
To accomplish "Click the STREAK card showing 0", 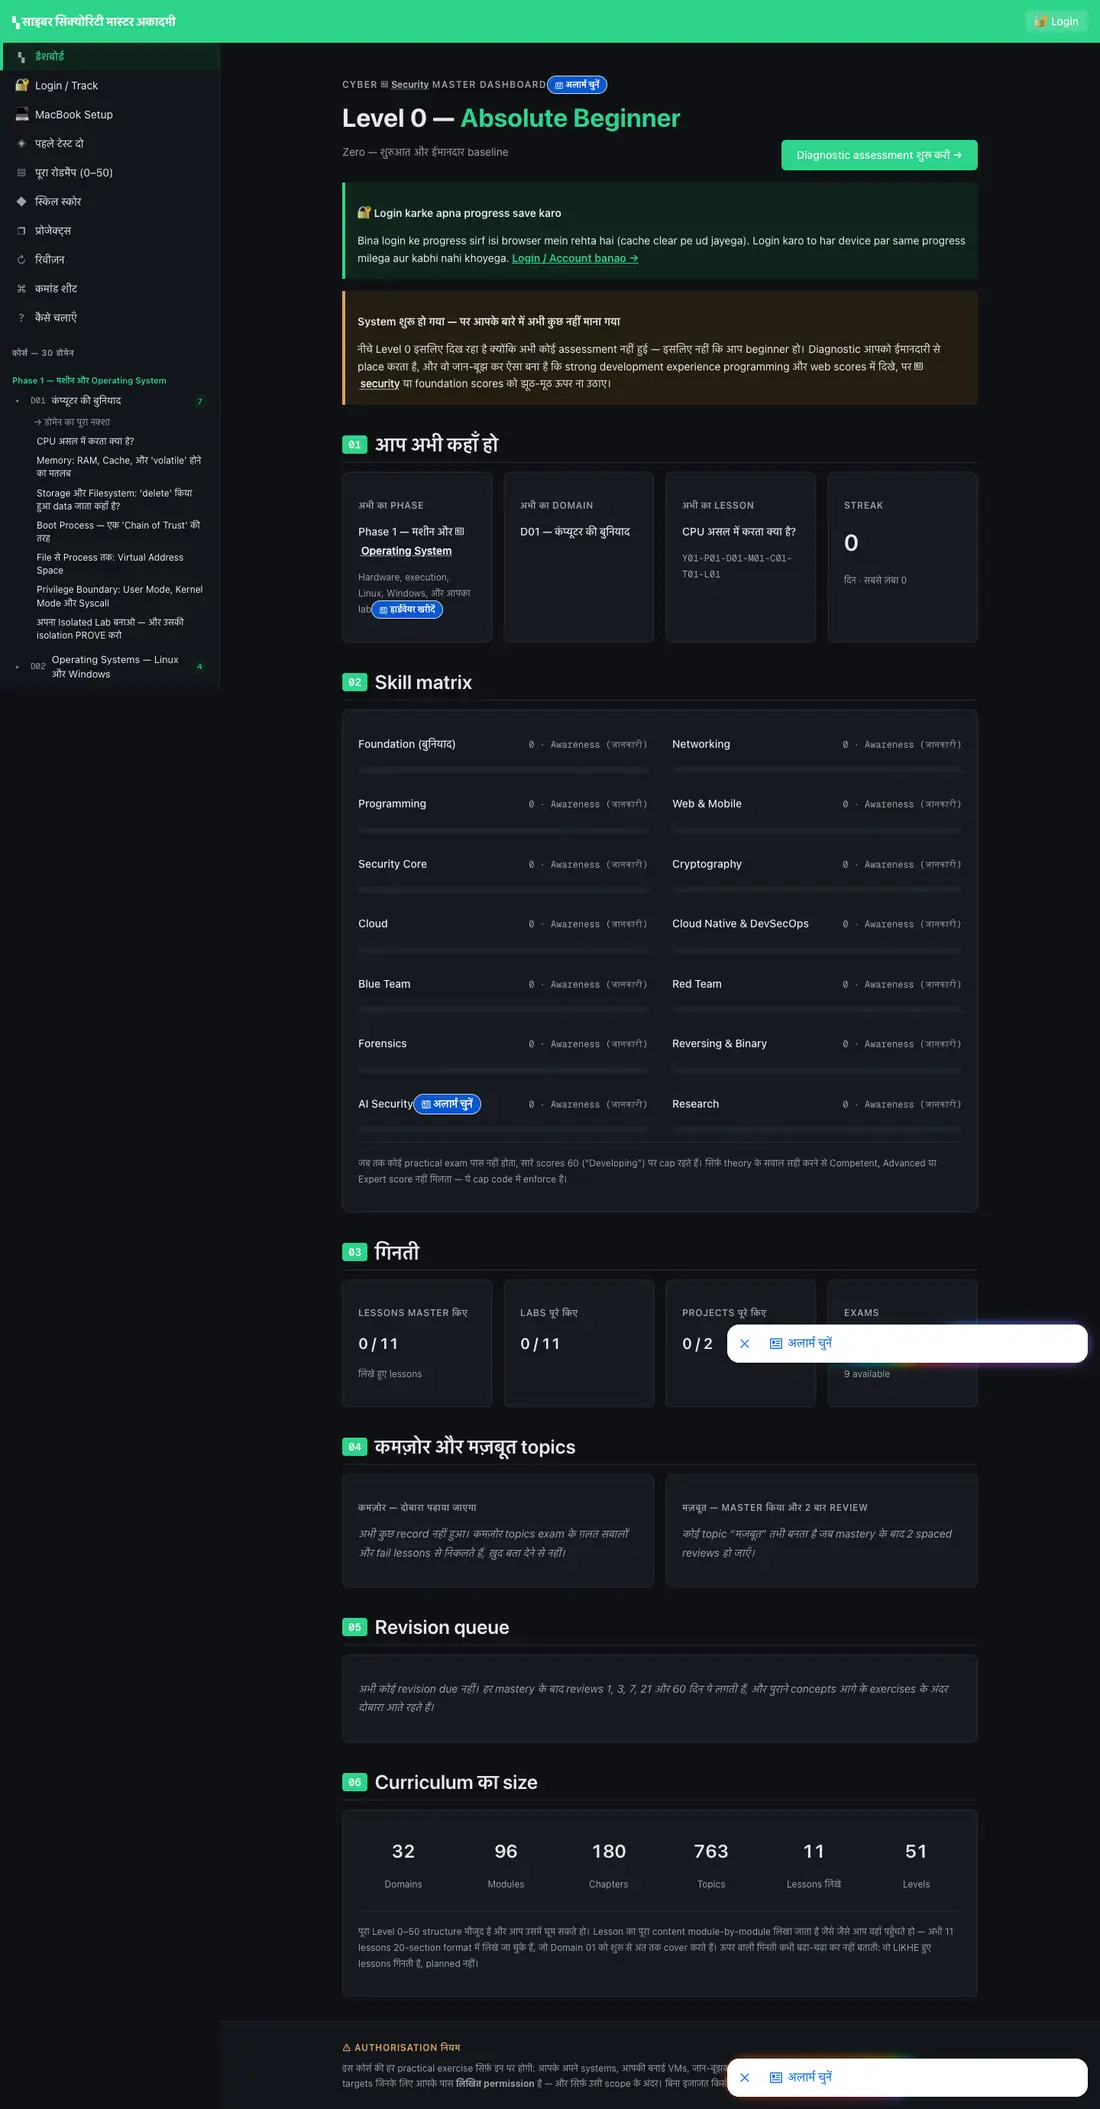I will [x=903, y=557].
